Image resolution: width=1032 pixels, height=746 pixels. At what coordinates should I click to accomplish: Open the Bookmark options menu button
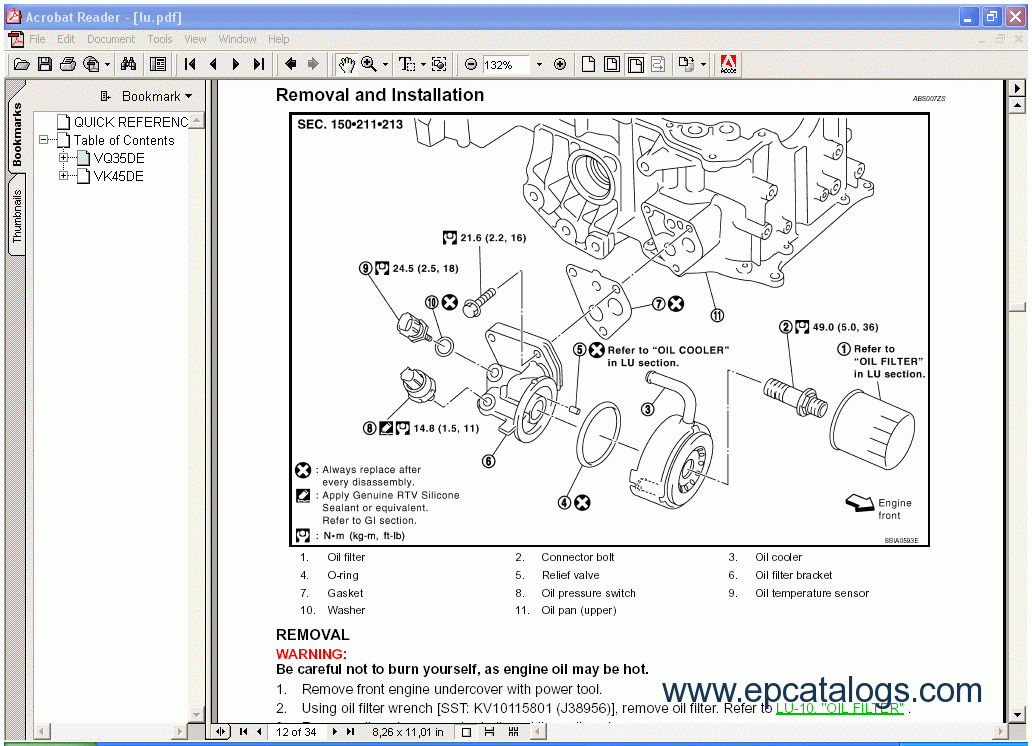[x=147, y=96]
